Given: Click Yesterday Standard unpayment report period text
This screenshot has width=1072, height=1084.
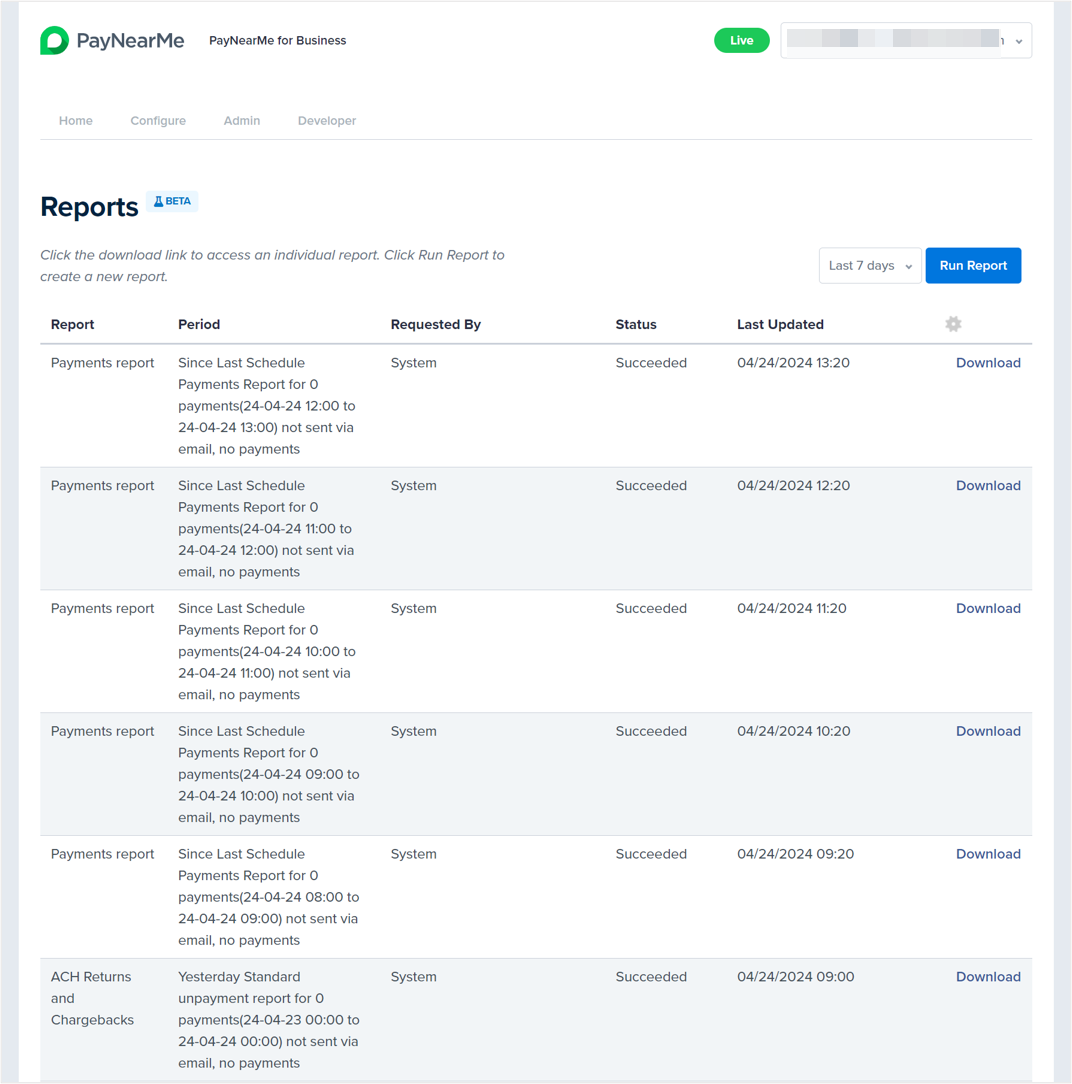Looking at the screenshot, I should coord(268,1020).
